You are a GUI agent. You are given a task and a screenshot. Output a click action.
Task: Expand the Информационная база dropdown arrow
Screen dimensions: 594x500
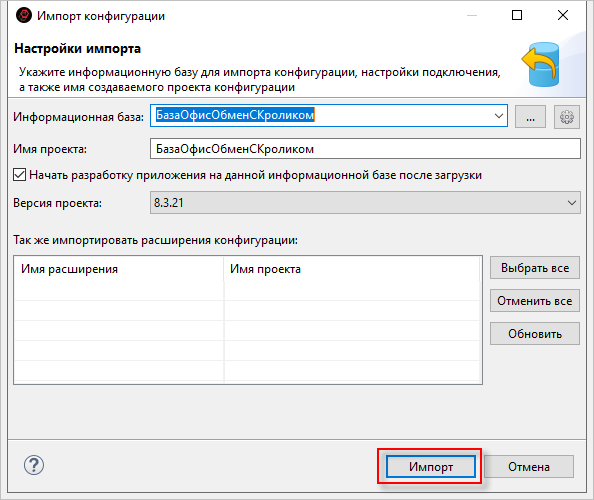click(x=499, y=116)
